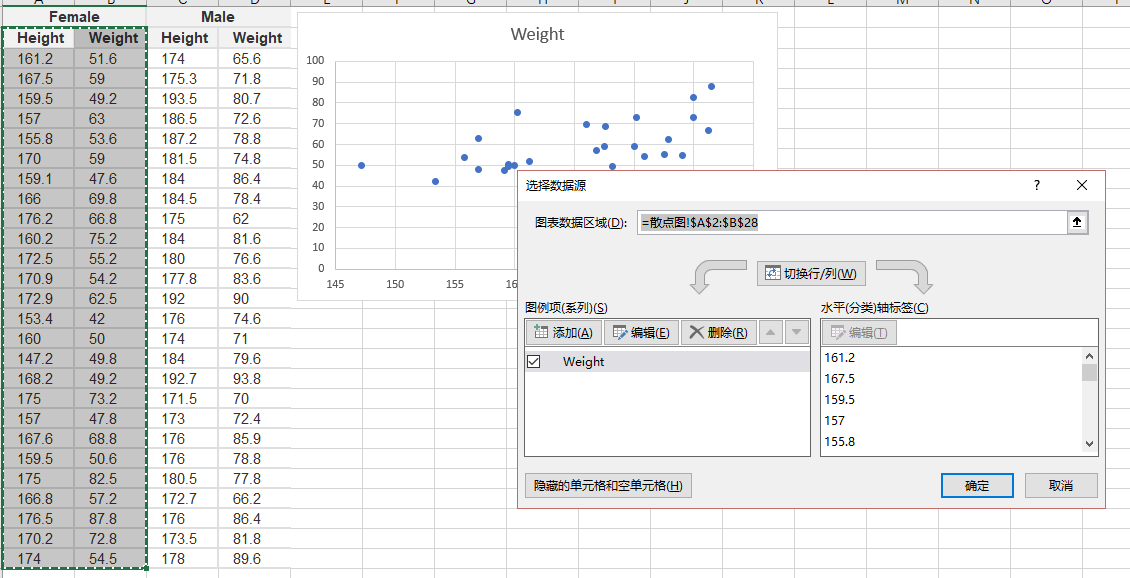The width and height of the screenshot is (1130, 578).
Task: Cancel with the 取消 button
Action: pyautogui.click(x=1061, y=486)
